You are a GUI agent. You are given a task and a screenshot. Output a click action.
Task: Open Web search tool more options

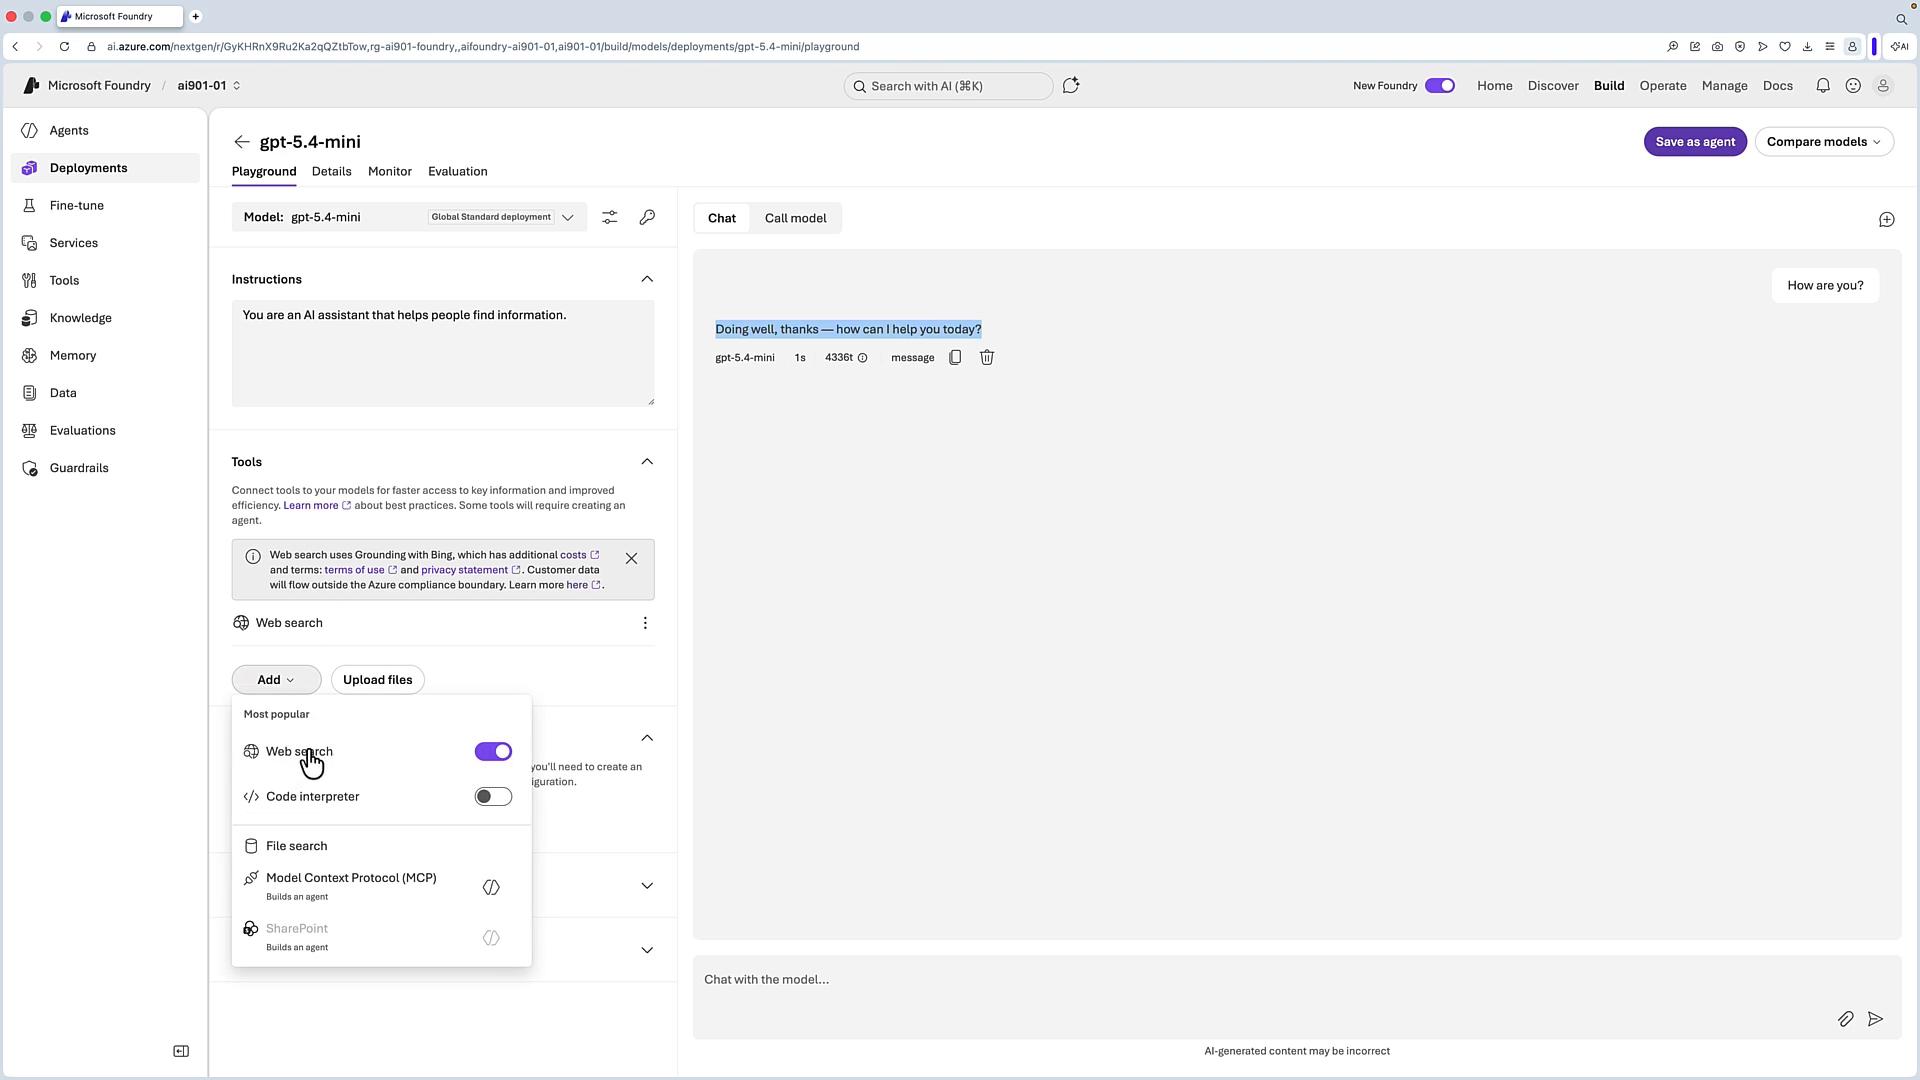point(645,623)
